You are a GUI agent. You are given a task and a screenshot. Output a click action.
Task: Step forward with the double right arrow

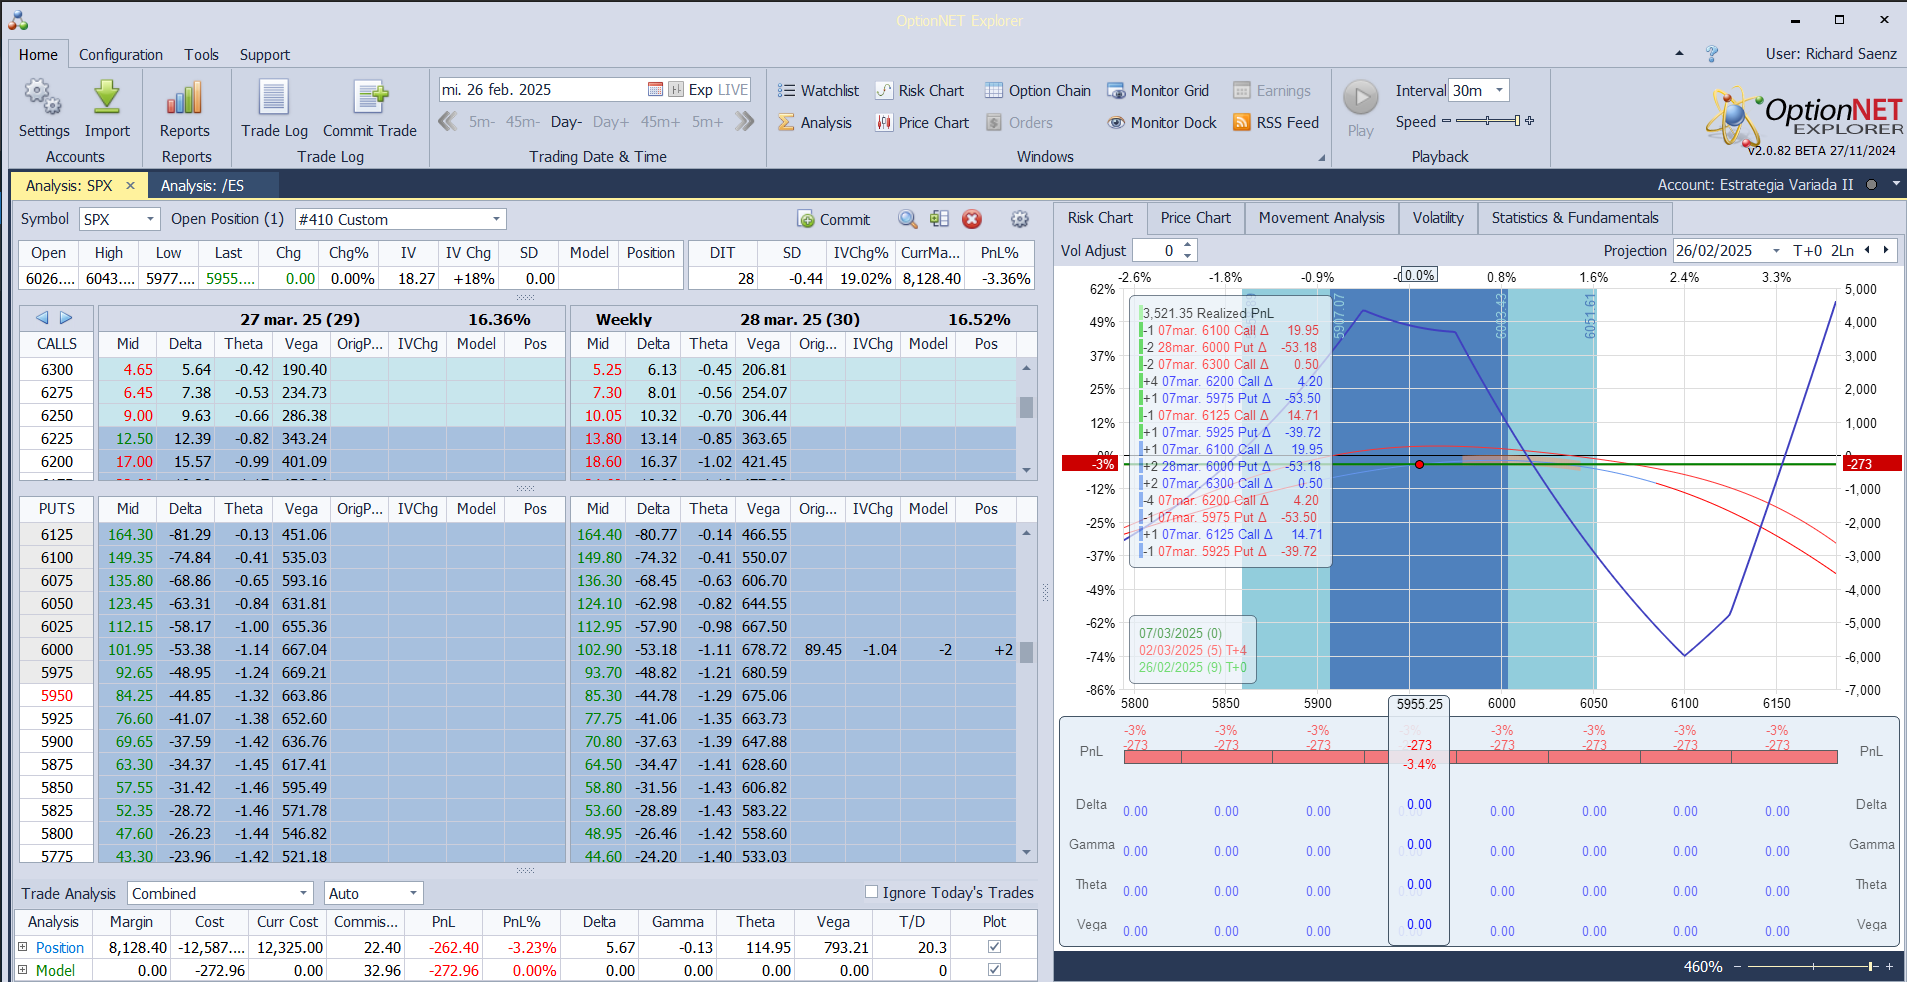pos(744,122)
